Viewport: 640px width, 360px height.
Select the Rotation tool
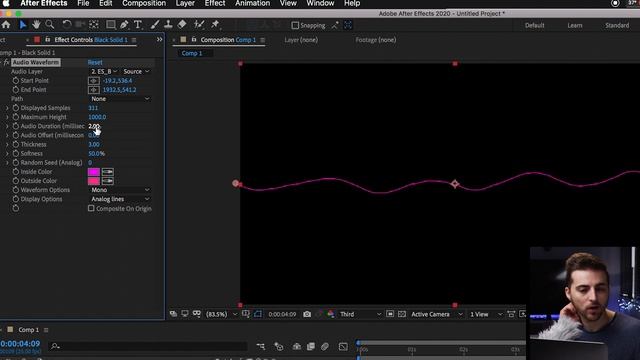67,25
